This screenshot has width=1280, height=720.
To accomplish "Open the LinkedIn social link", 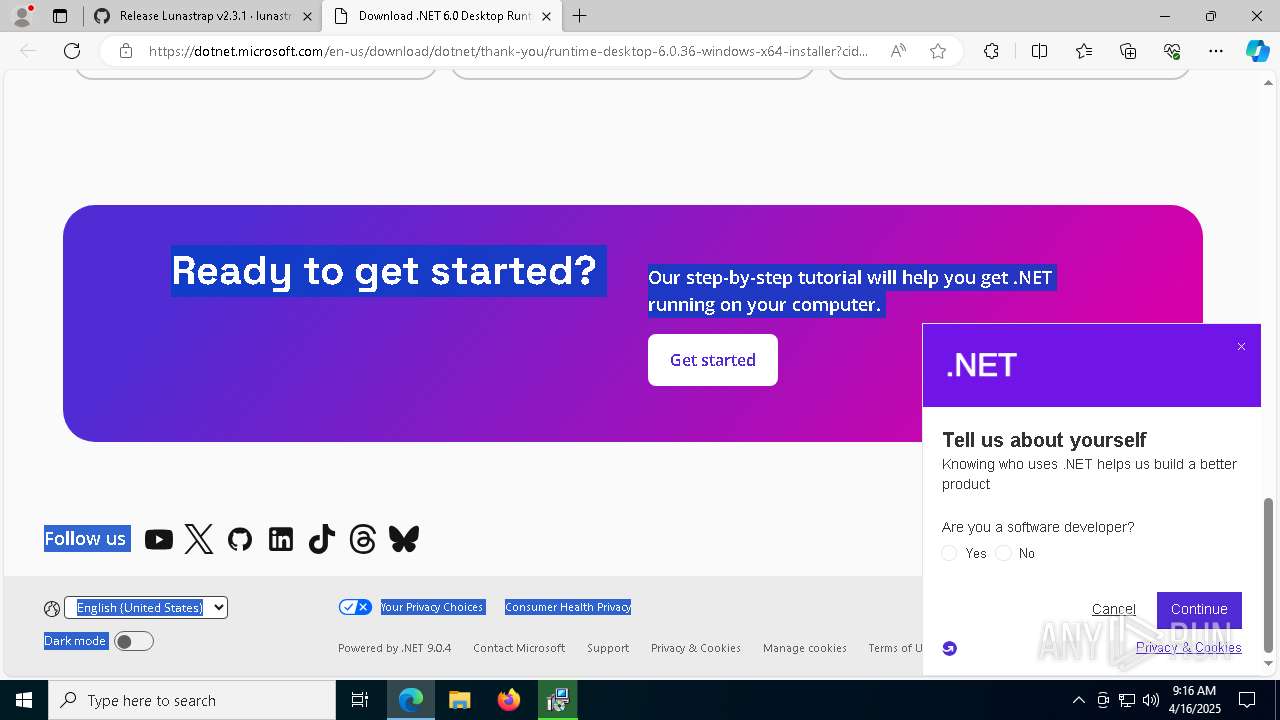I will (x=281, y=540).
